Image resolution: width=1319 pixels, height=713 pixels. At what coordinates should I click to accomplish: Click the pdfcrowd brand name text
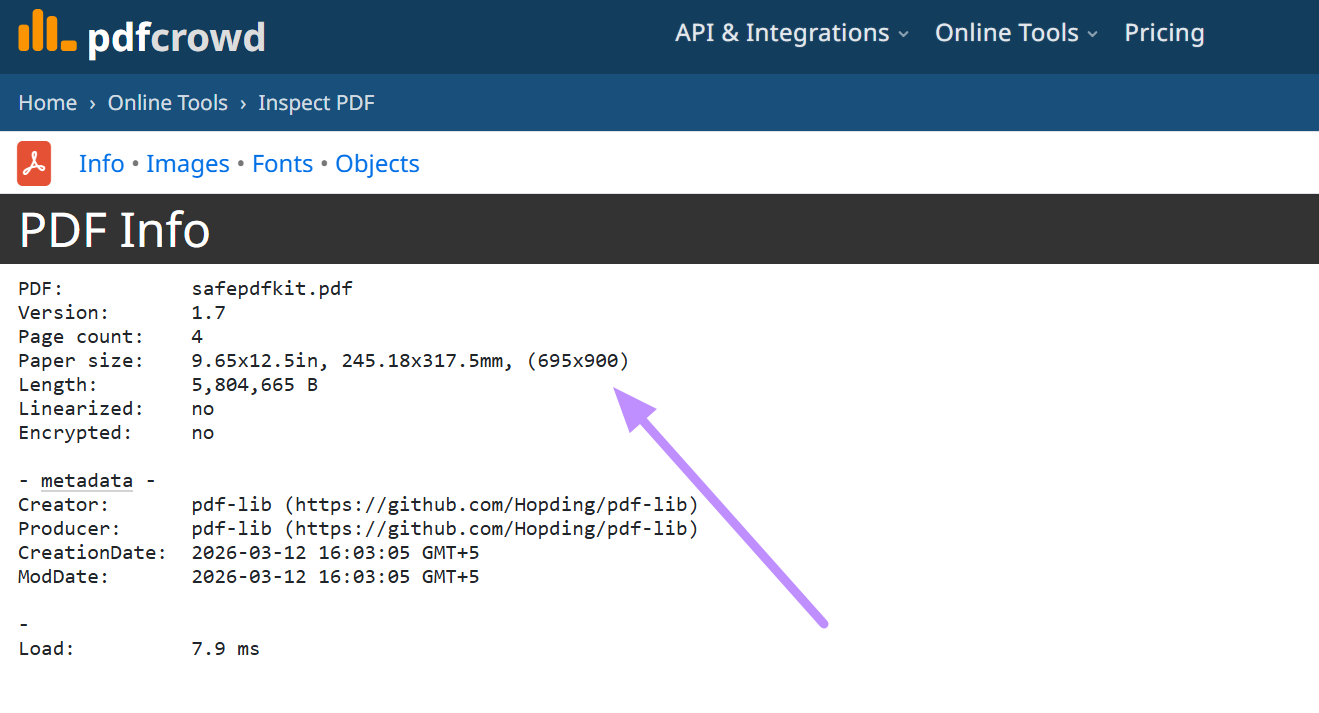pos(177,38)
